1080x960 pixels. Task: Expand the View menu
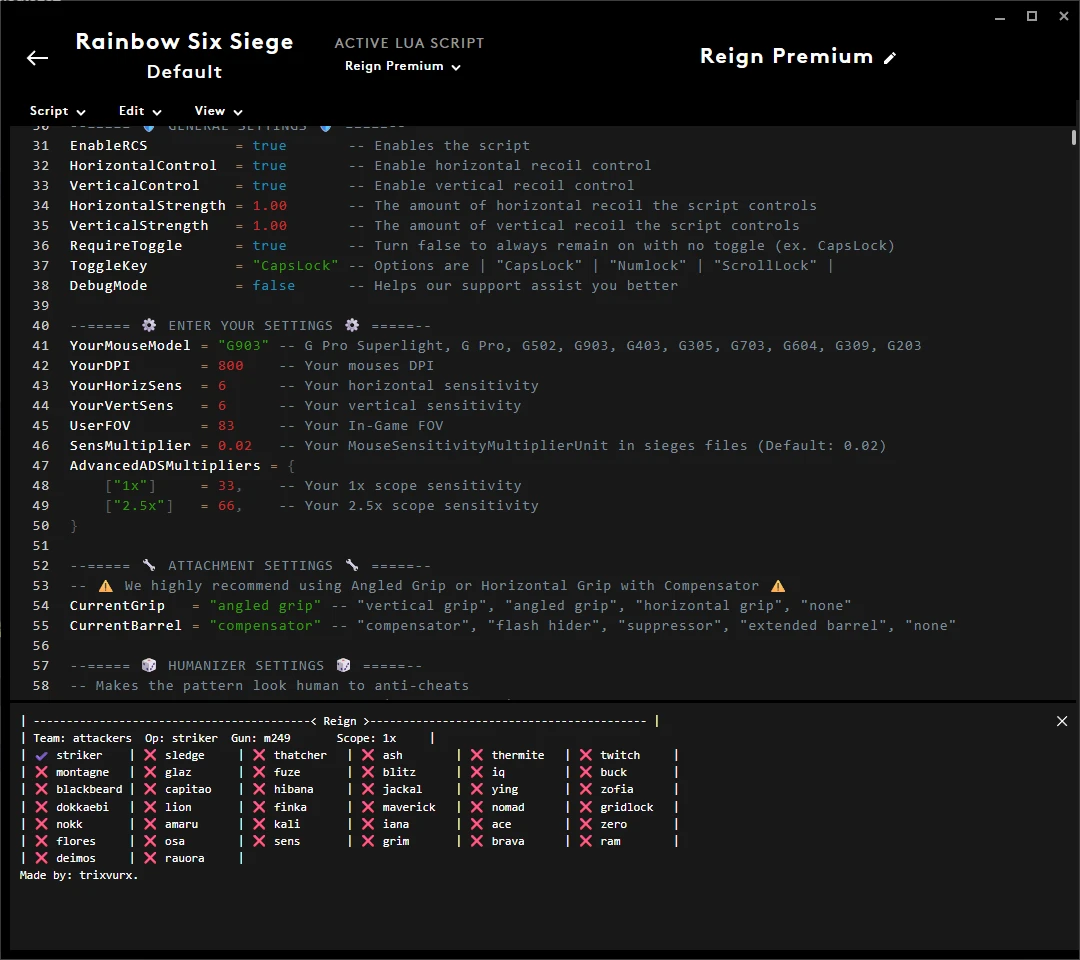(218, 111)
